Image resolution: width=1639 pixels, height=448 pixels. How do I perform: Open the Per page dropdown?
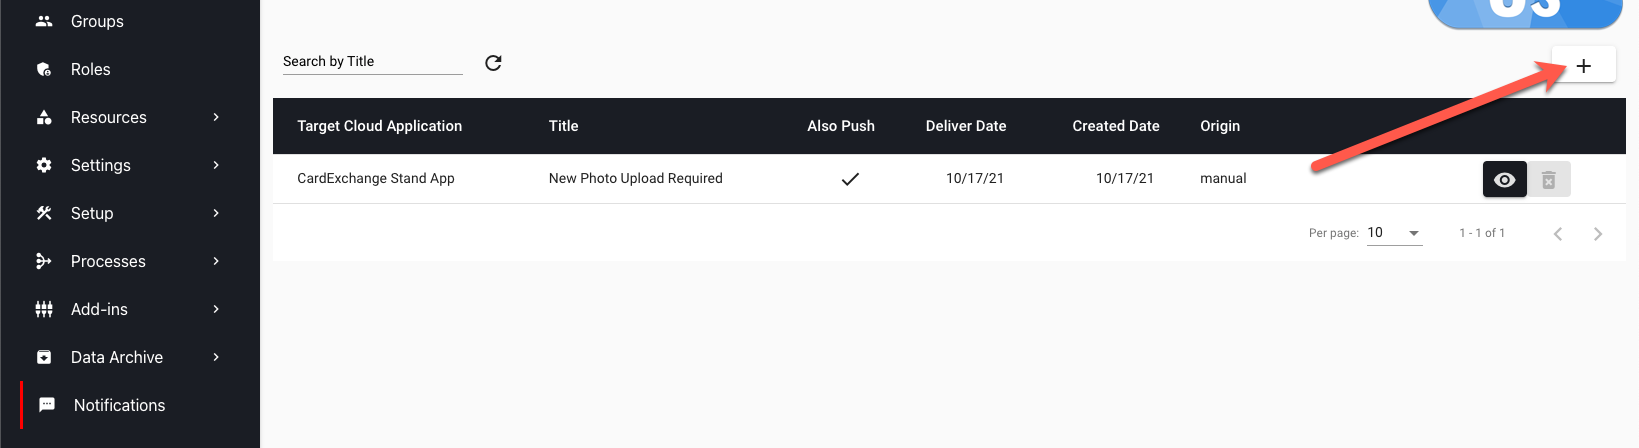click(1394, 233)
